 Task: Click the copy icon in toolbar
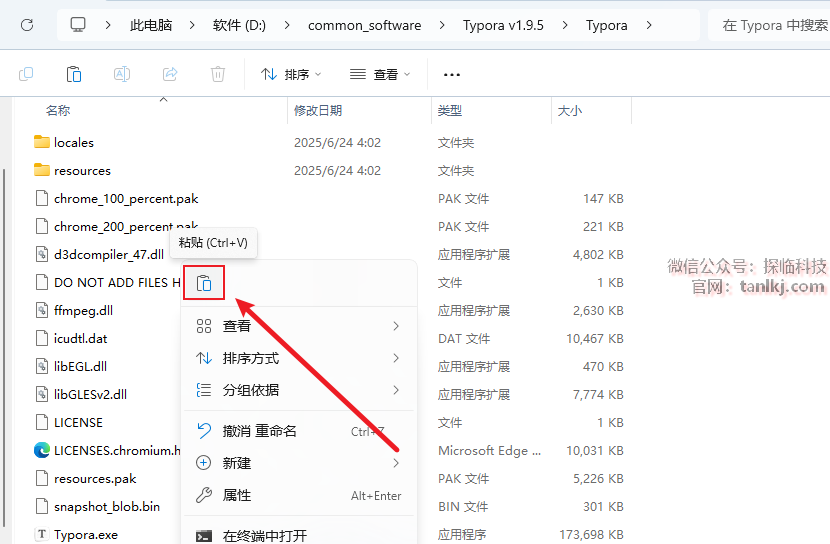pos(26,74)
